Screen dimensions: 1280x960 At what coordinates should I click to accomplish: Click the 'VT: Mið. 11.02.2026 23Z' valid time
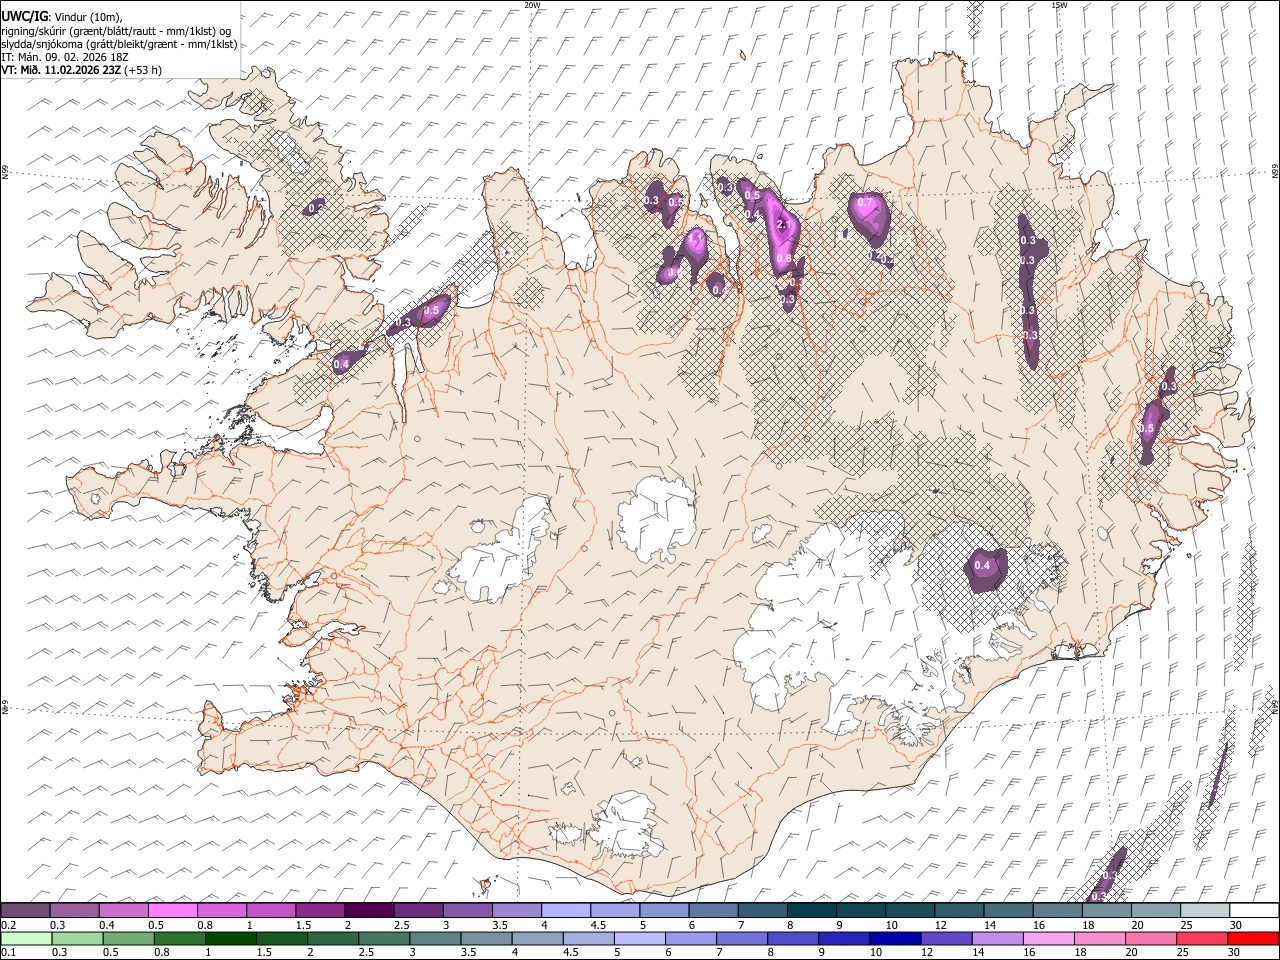60,70
